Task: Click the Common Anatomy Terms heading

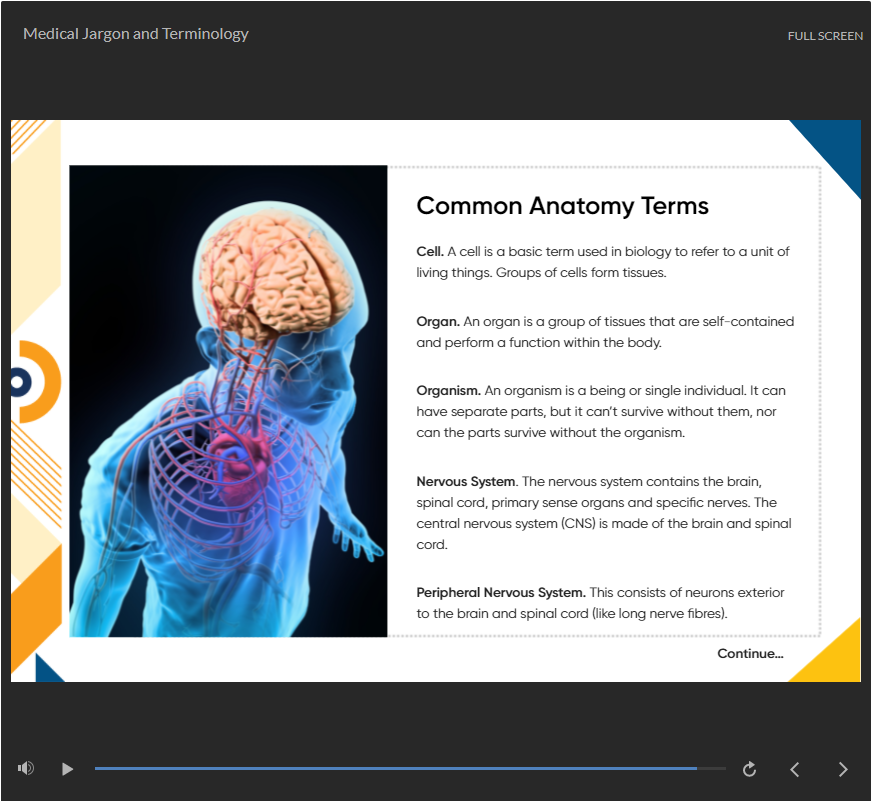Action: (x=562, y=206)
